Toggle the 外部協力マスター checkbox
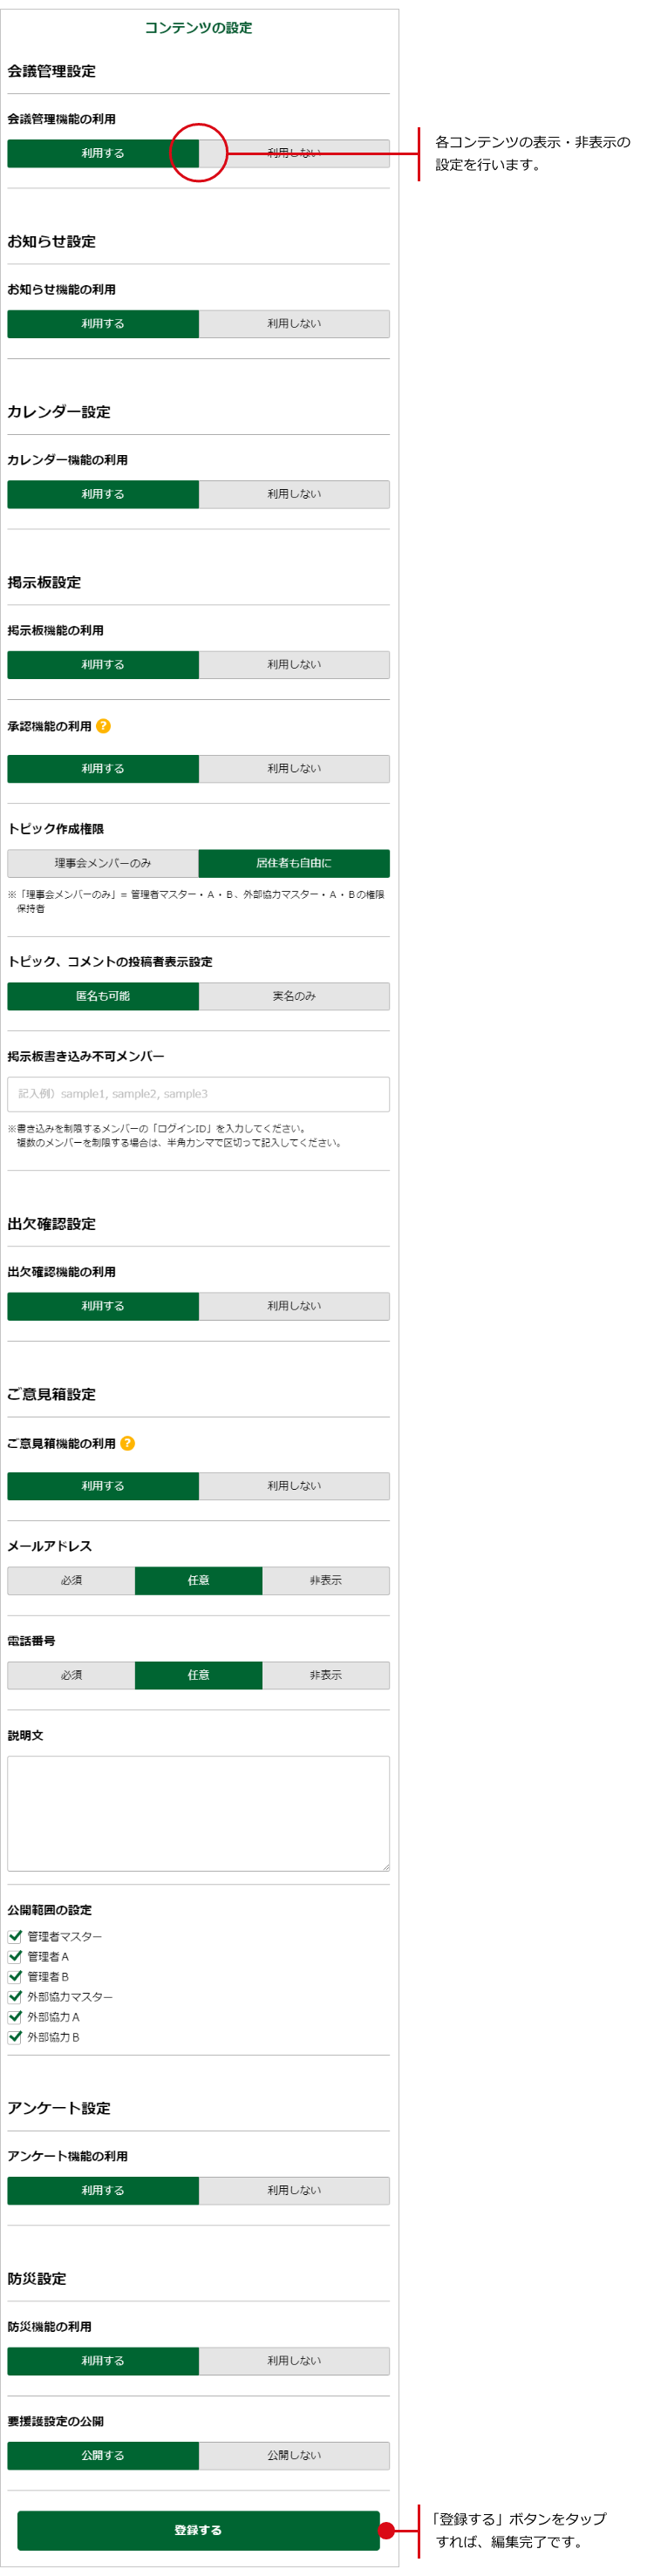654x2576 pixels. tap(15, 1996)
